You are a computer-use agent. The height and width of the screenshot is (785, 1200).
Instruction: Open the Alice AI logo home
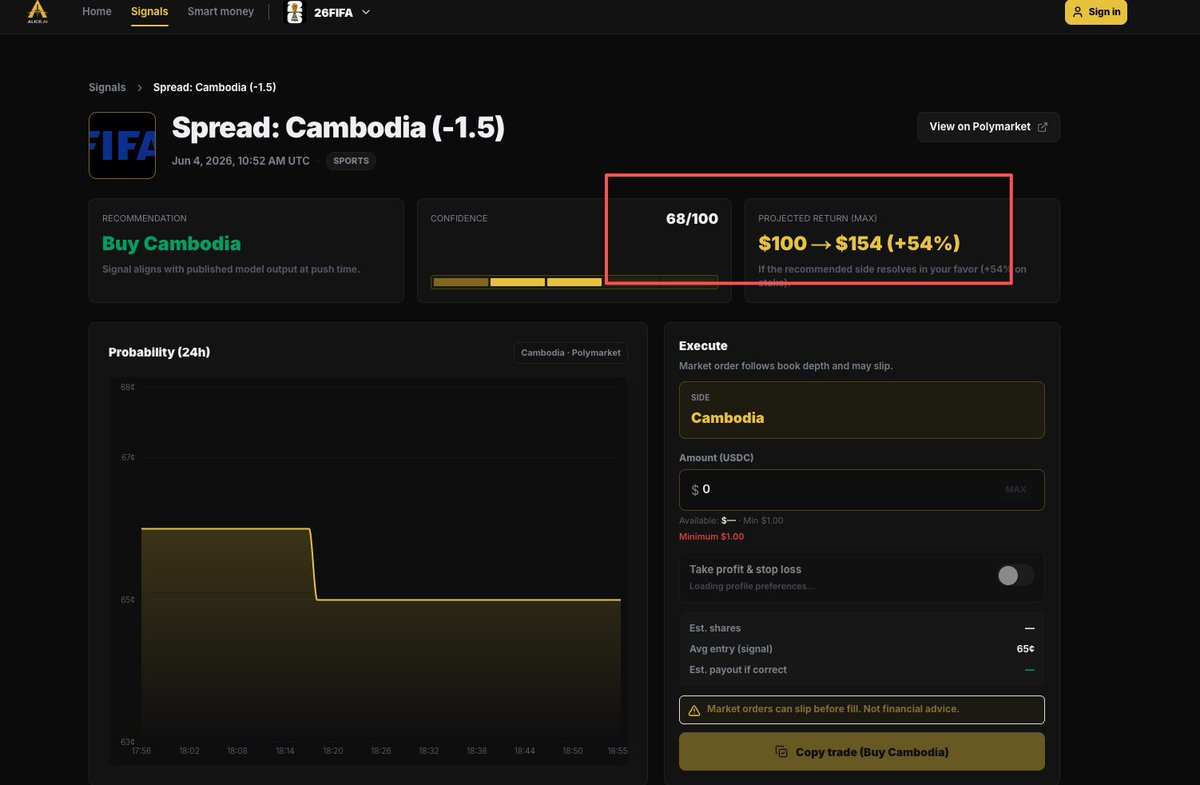[39, 12]
